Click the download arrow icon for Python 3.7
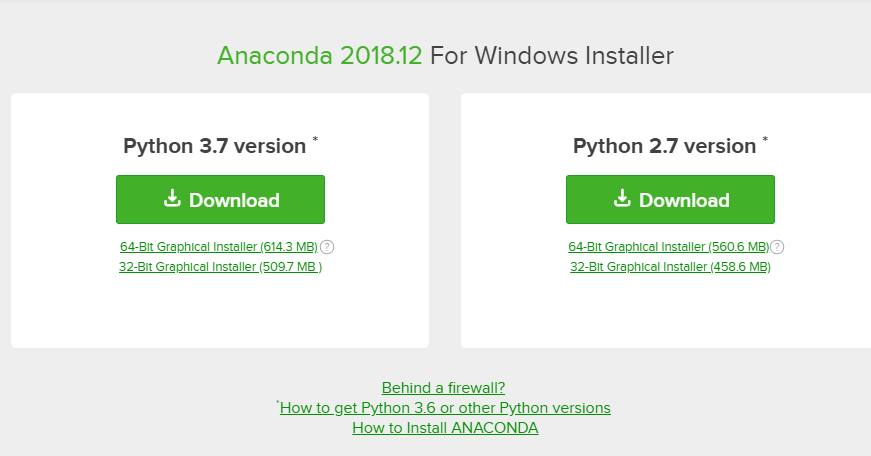871x456 pixels. point(172,198)
